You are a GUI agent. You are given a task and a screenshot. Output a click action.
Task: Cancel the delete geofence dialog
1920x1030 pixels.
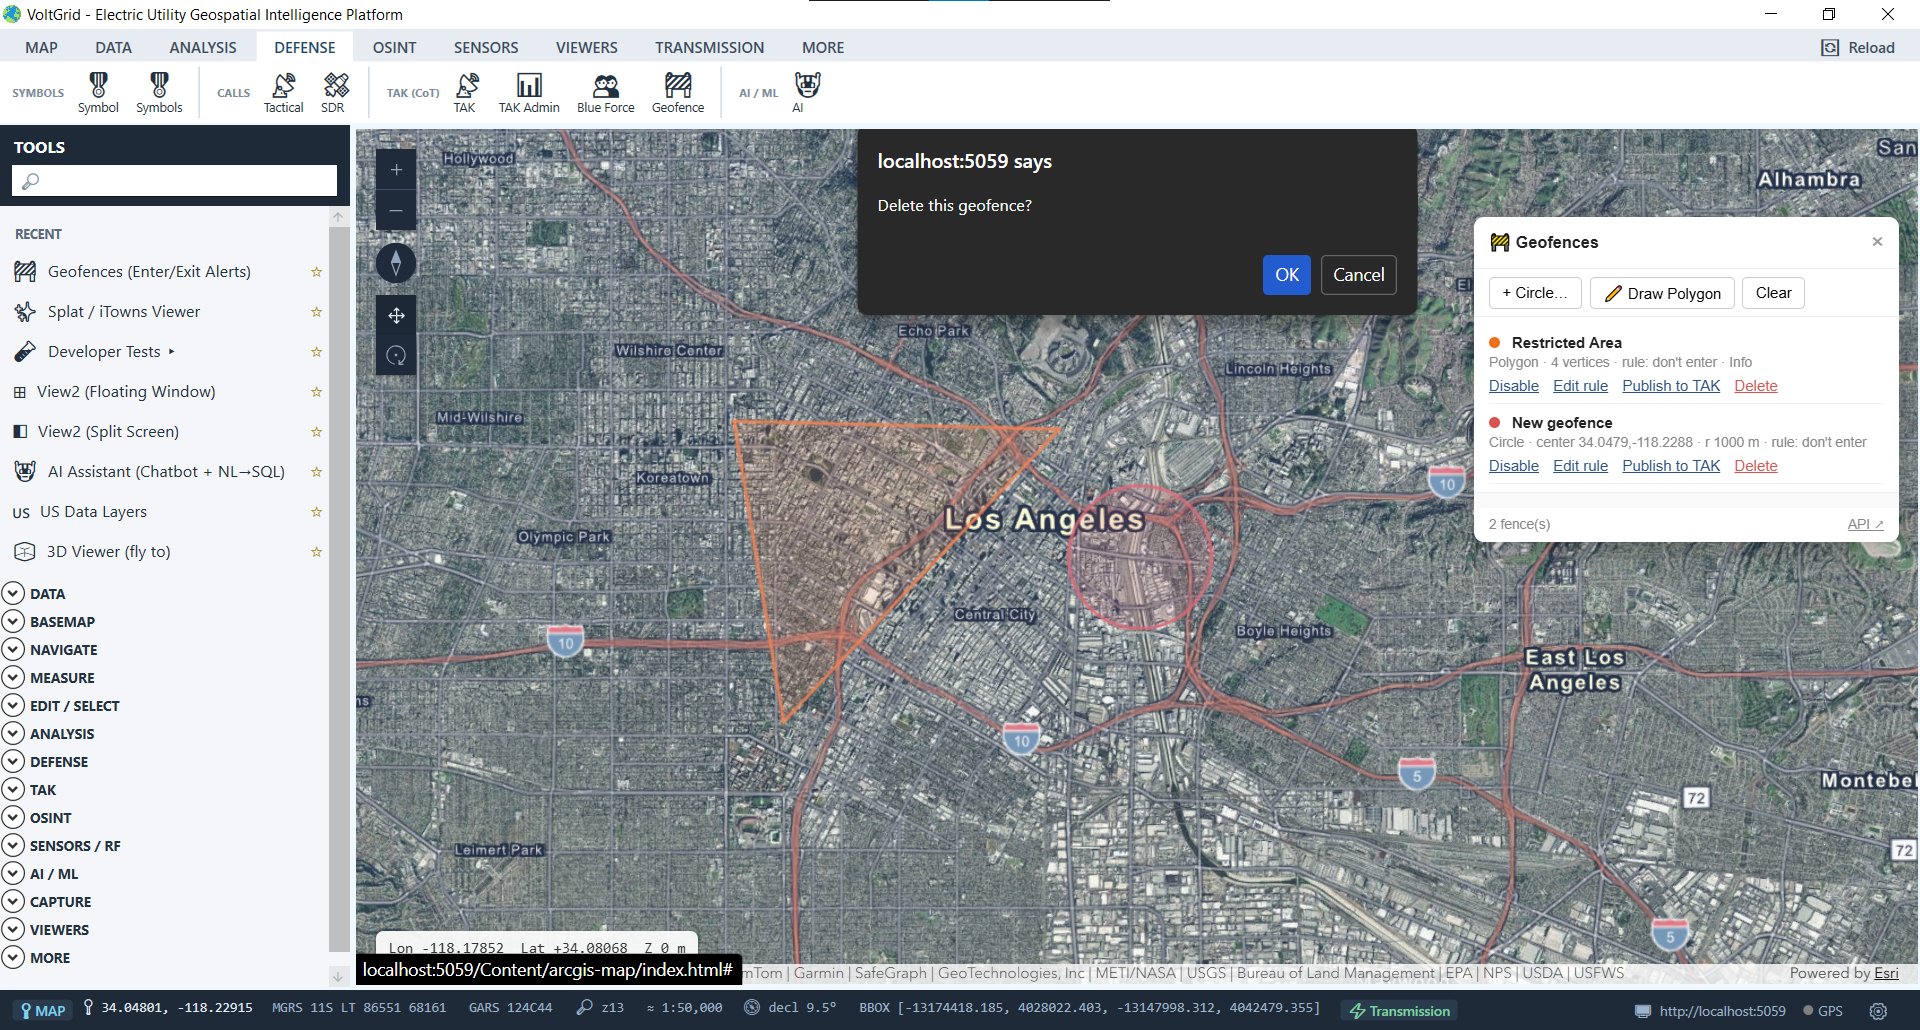click(1358, 275)
